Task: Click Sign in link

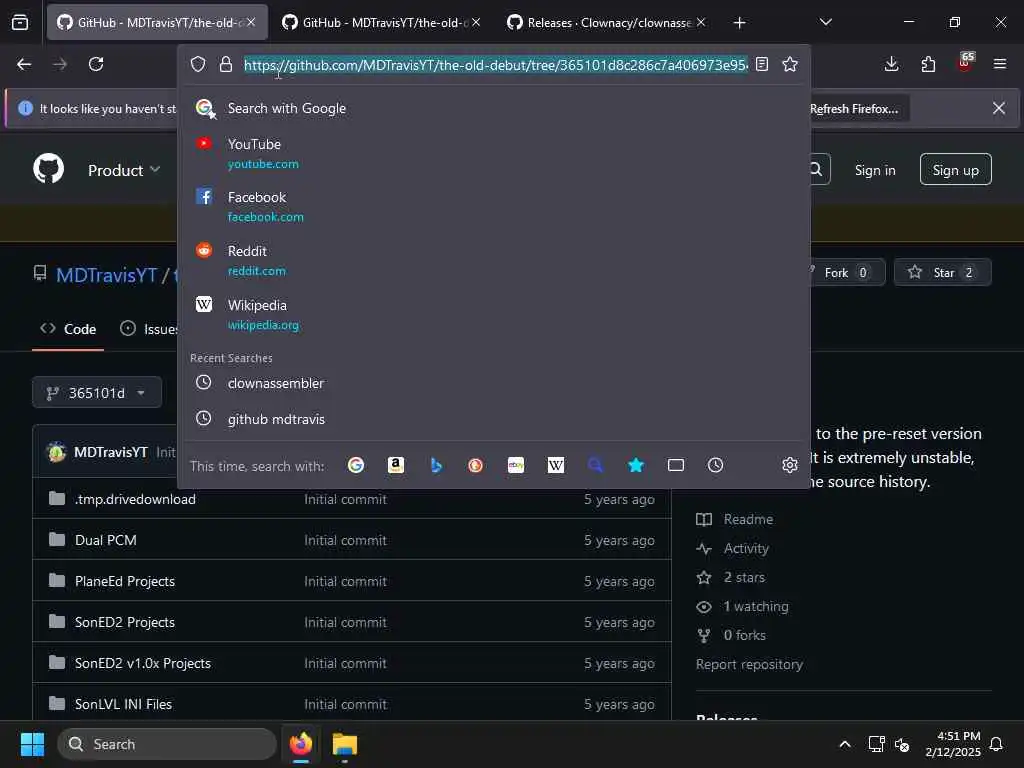Action: click(875, 170)
